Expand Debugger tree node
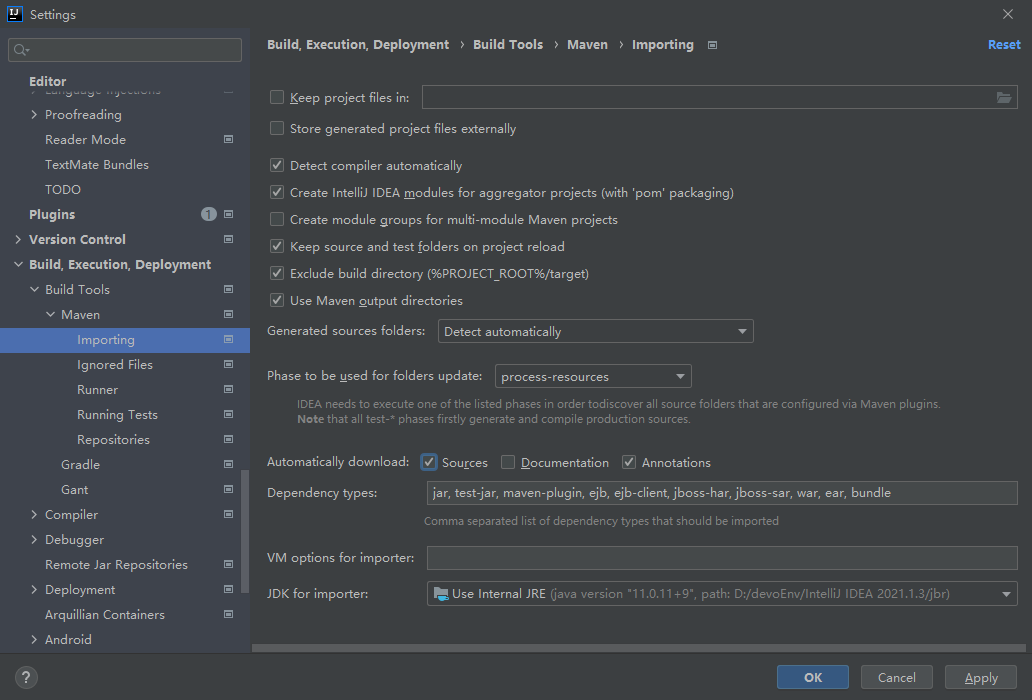 tap(34, 539)
